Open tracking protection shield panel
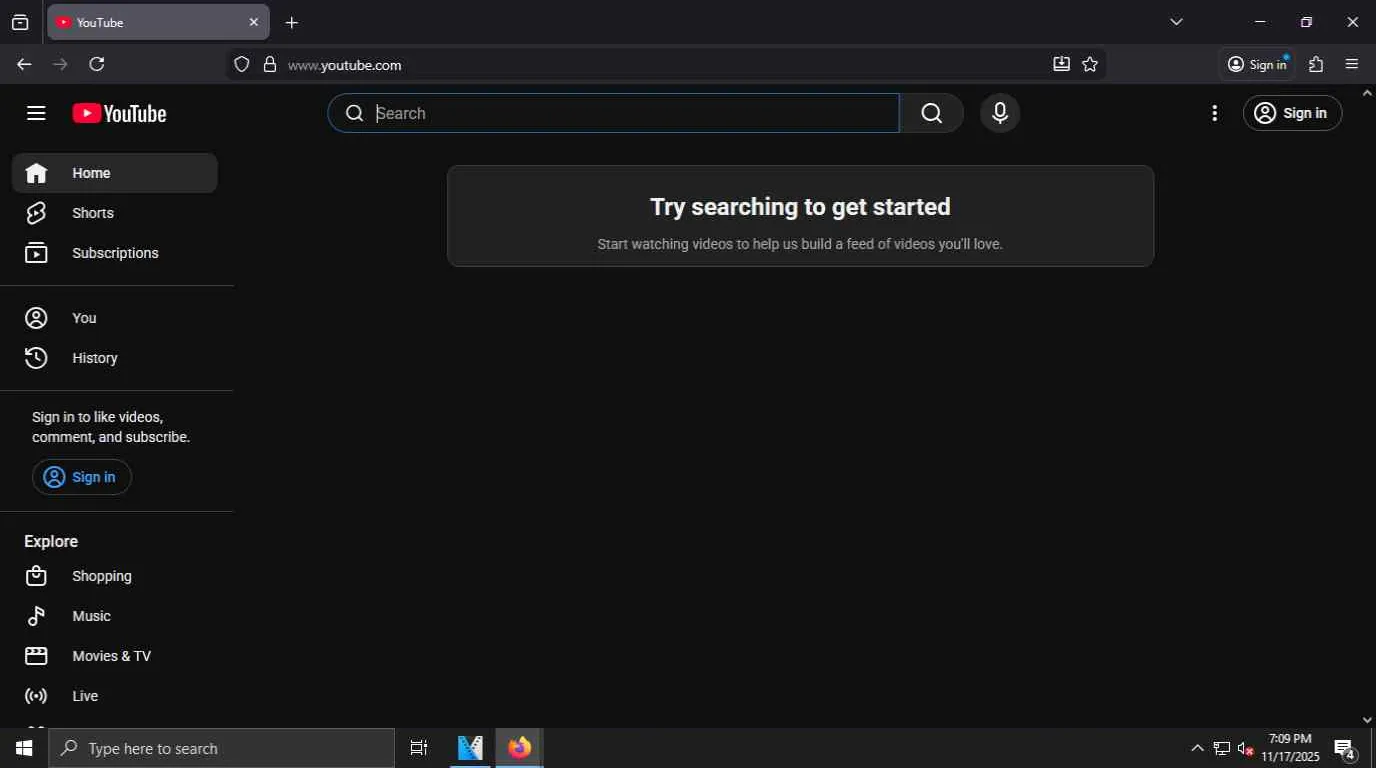 pos(241,64)
